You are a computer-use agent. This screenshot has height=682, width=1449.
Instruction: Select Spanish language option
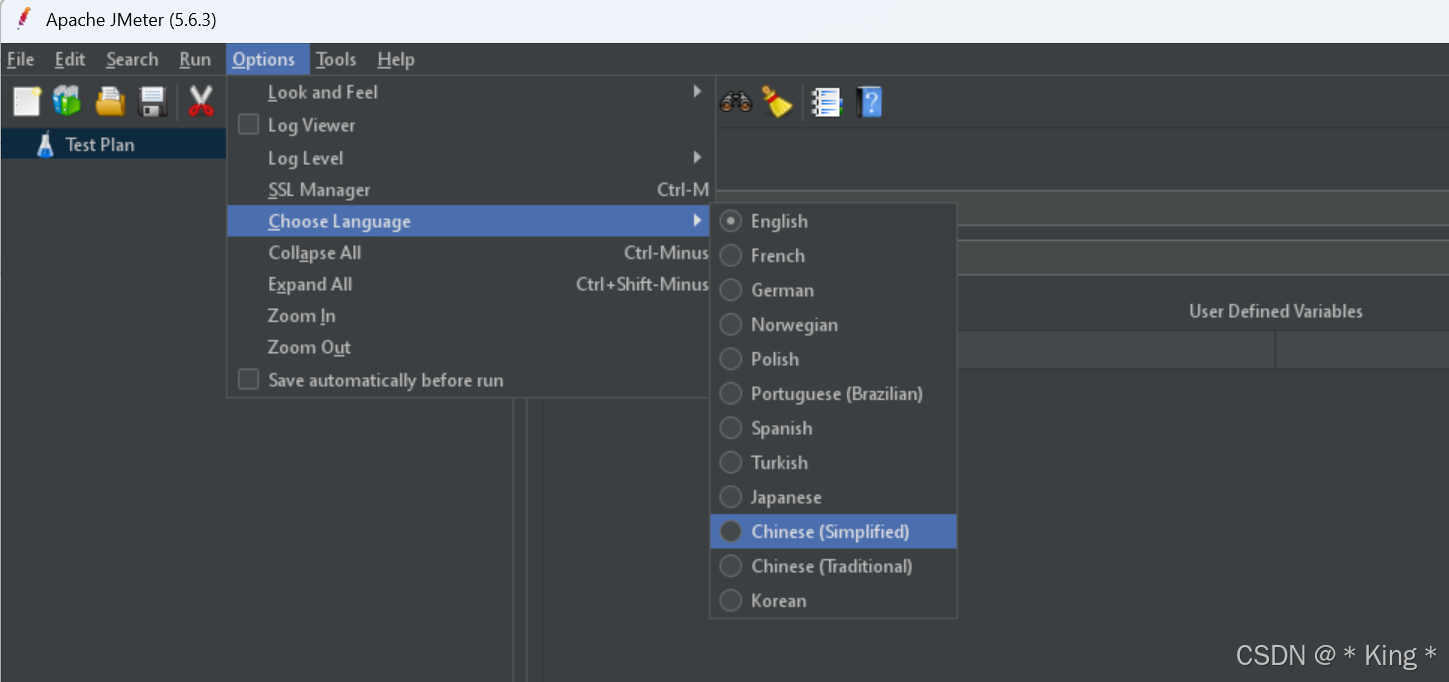[833, 428]
